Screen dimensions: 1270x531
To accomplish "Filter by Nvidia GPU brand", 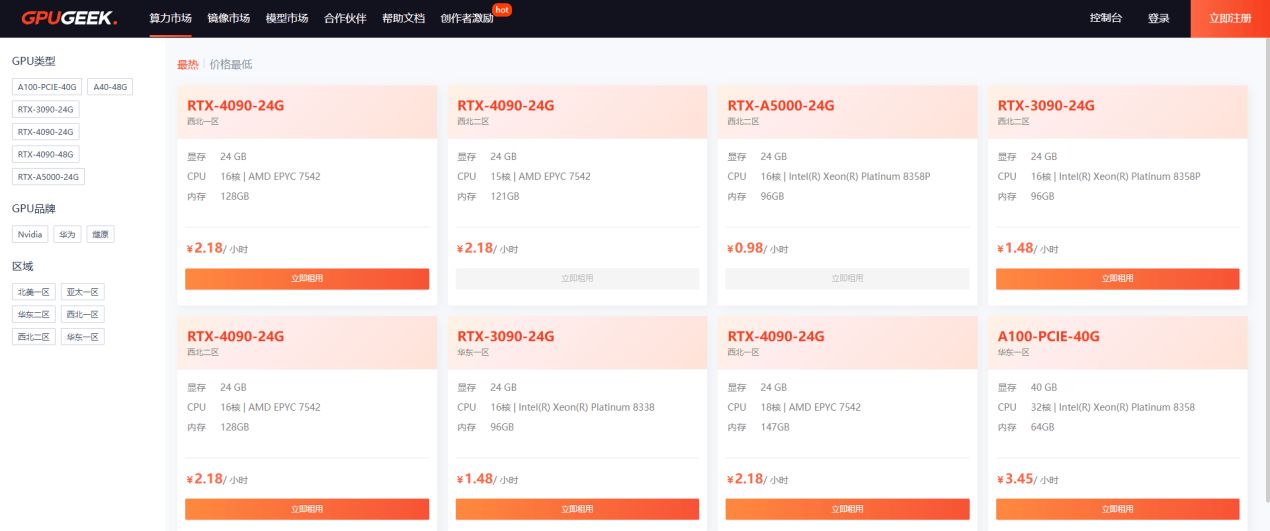I will pos(30,234).
